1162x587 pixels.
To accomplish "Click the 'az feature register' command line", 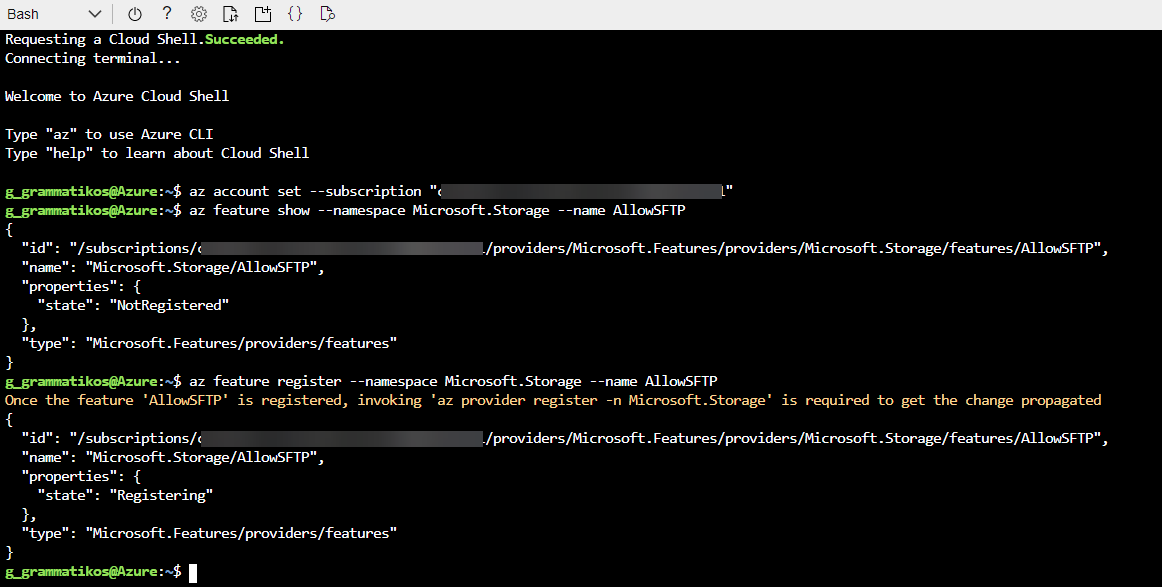I will [454, 382].
